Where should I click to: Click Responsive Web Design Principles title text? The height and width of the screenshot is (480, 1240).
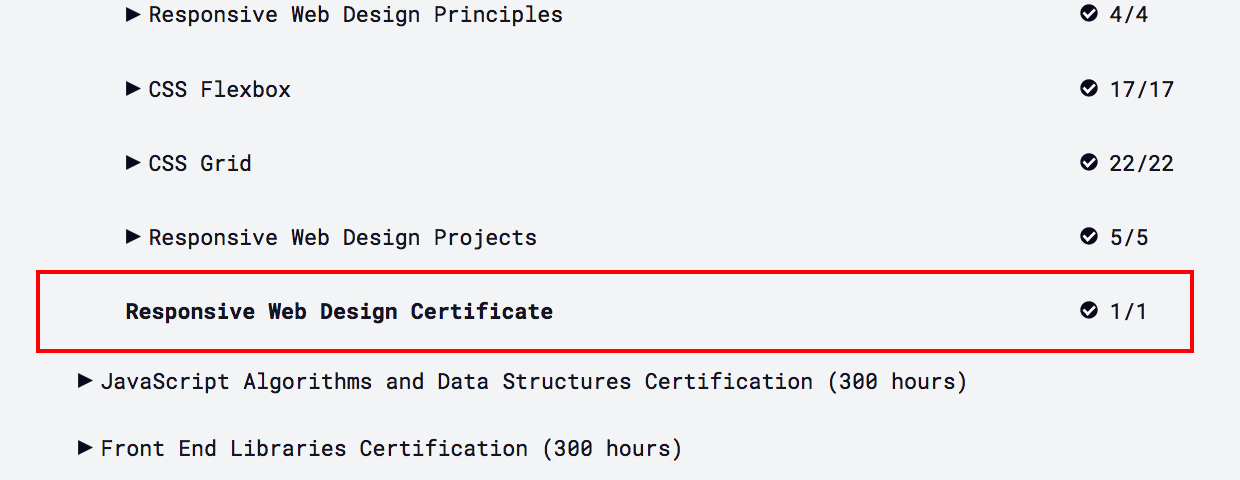click(356, 16)
